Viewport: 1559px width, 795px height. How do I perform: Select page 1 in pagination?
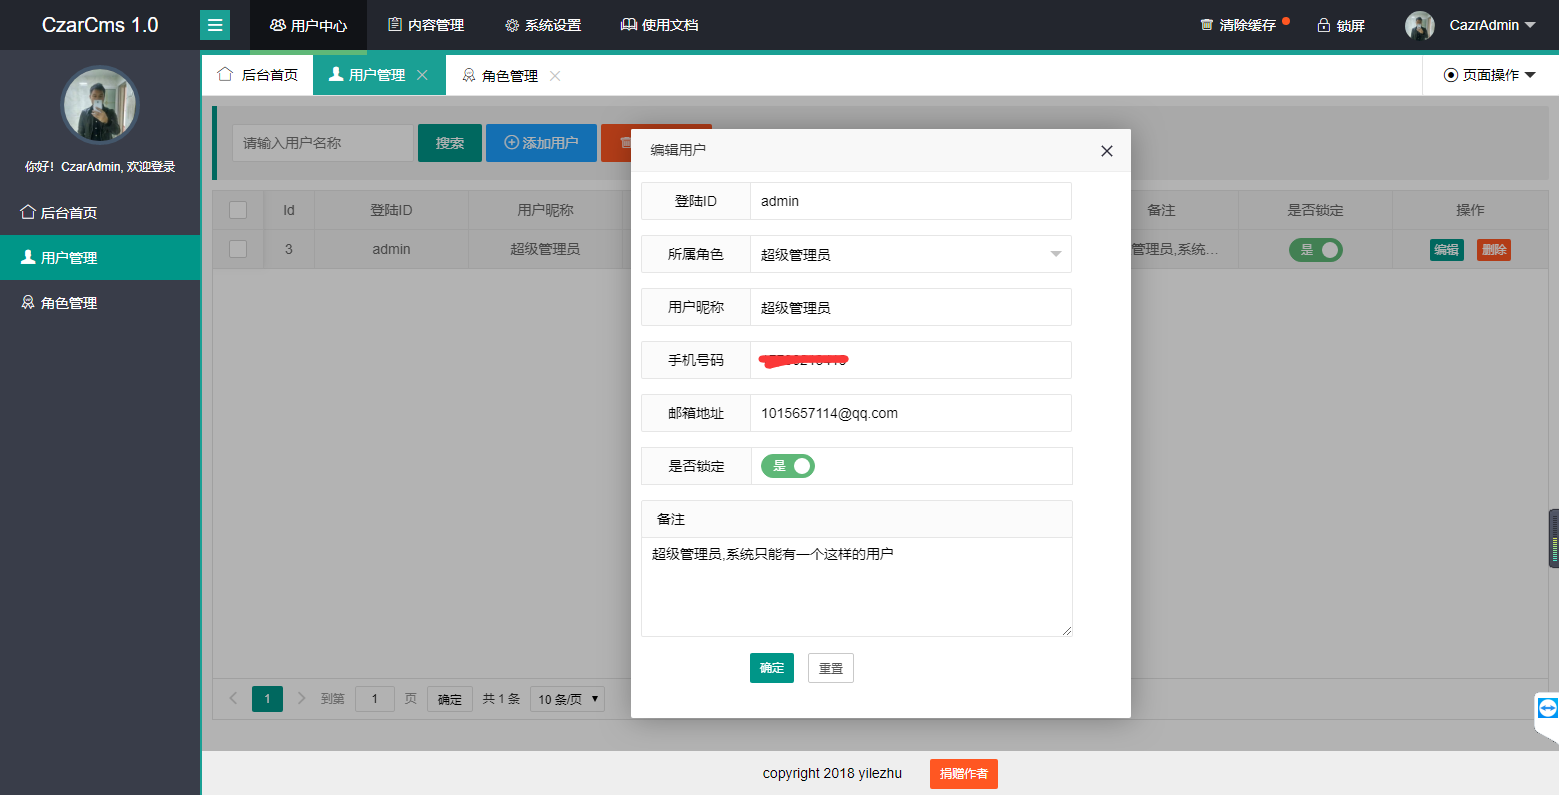(267, 699)
